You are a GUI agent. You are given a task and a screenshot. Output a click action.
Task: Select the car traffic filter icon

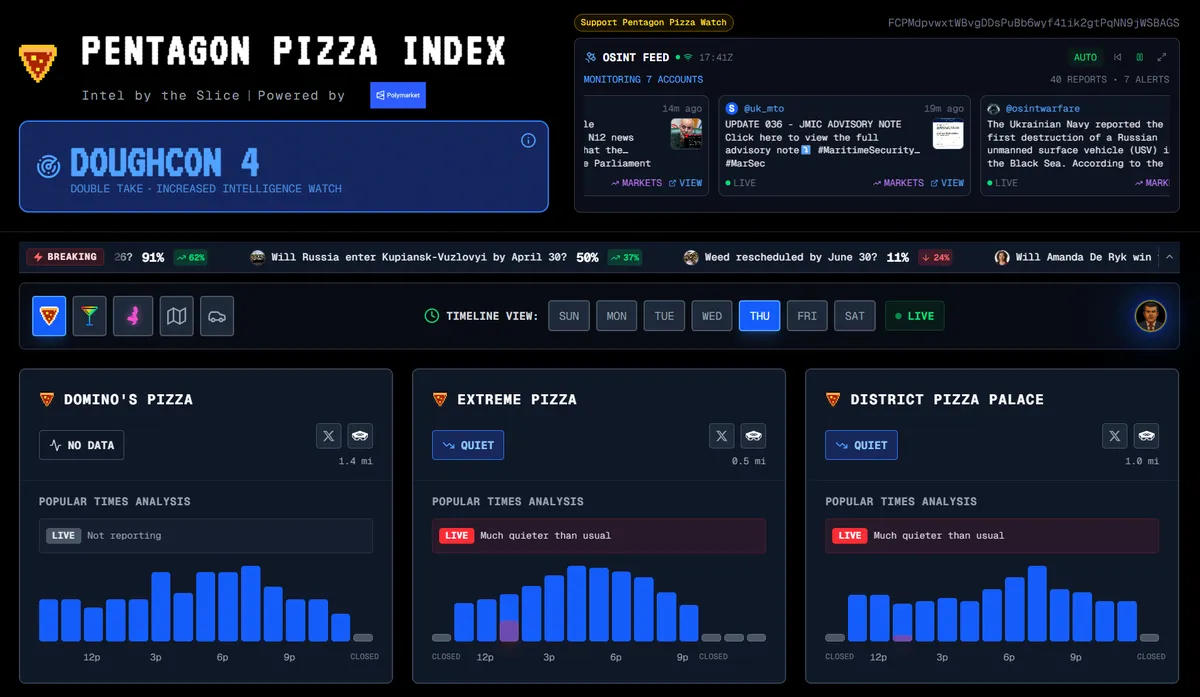[x=217, y=315]
